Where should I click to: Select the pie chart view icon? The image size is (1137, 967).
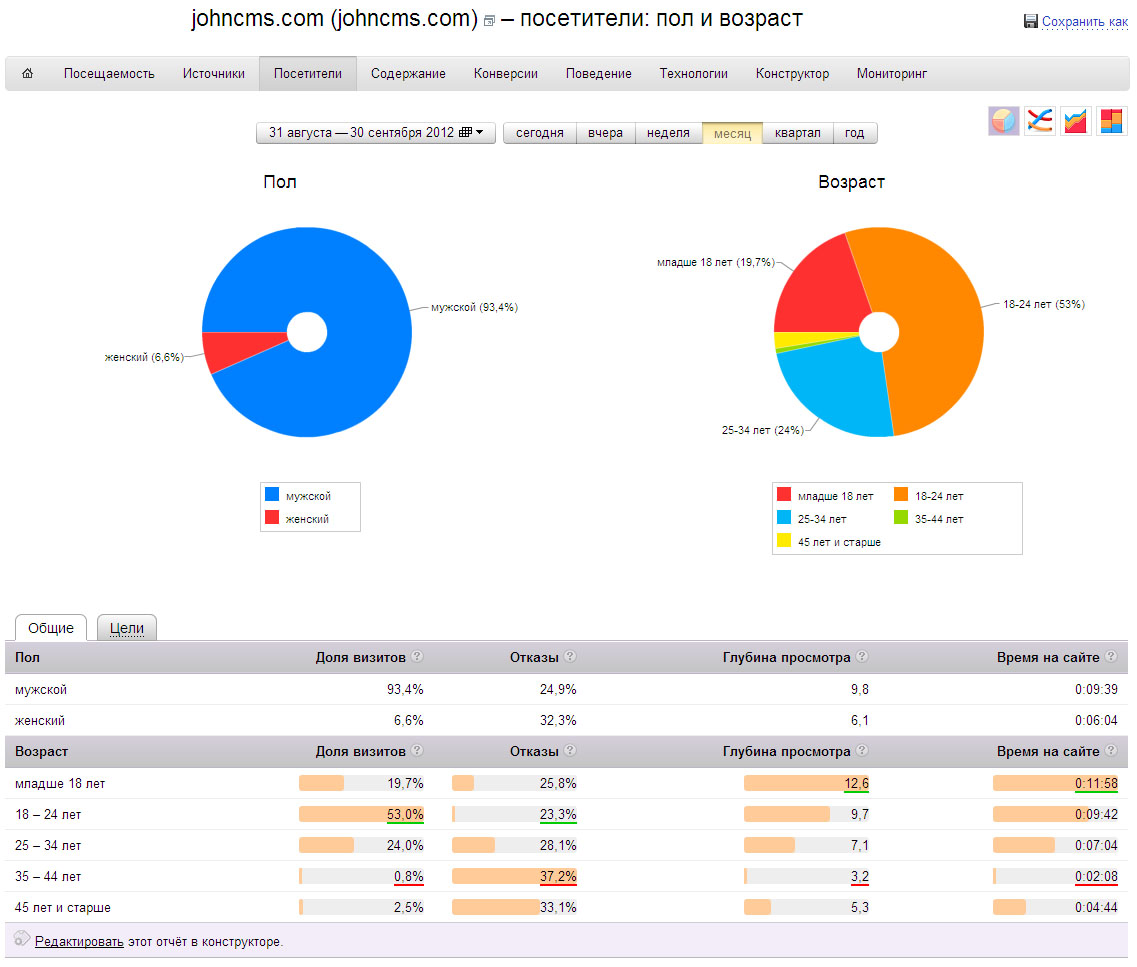tap(1004, 122)
